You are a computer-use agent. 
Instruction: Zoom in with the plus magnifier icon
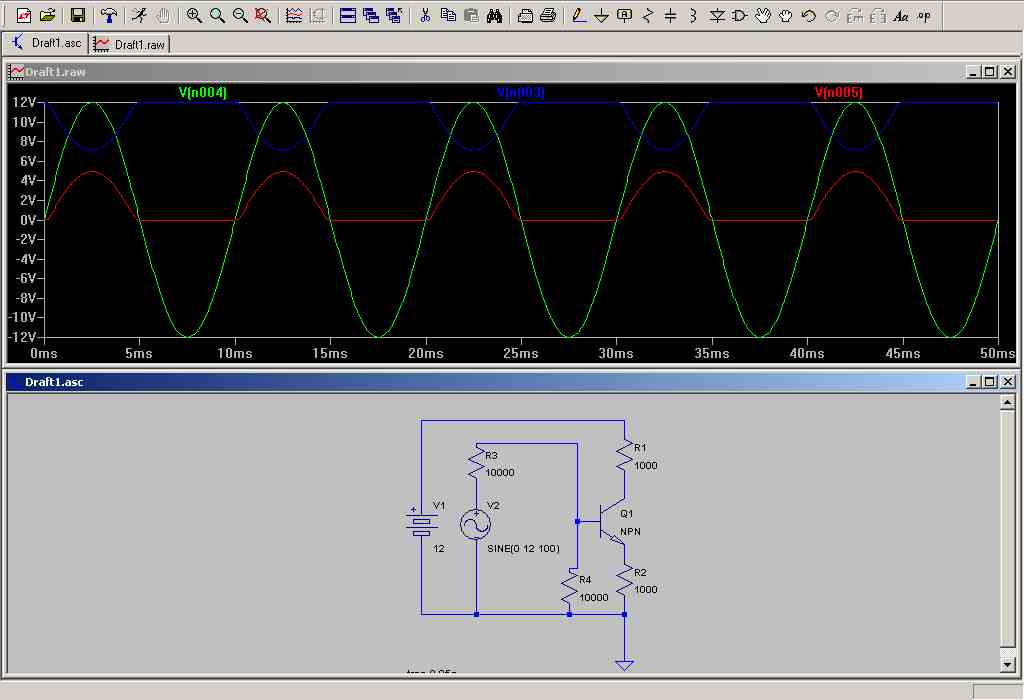194,15
